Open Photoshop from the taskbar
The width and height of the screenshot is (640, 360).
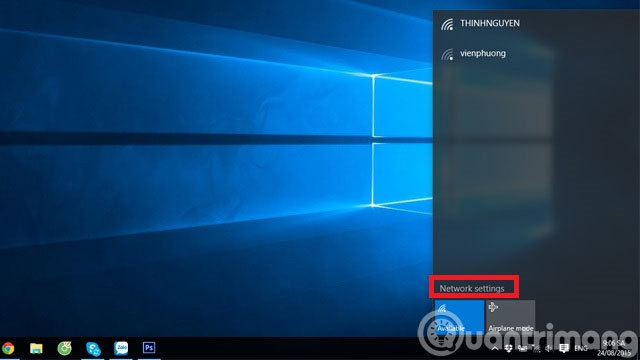click(x=149, y=348)
